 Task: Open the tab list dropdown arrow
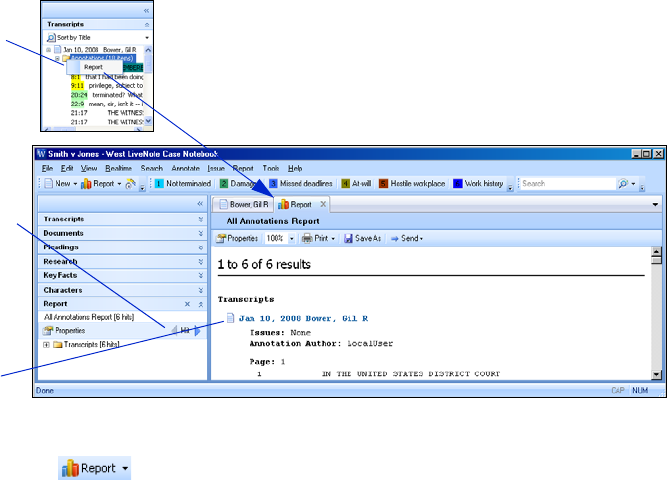[x=655, y=205]
